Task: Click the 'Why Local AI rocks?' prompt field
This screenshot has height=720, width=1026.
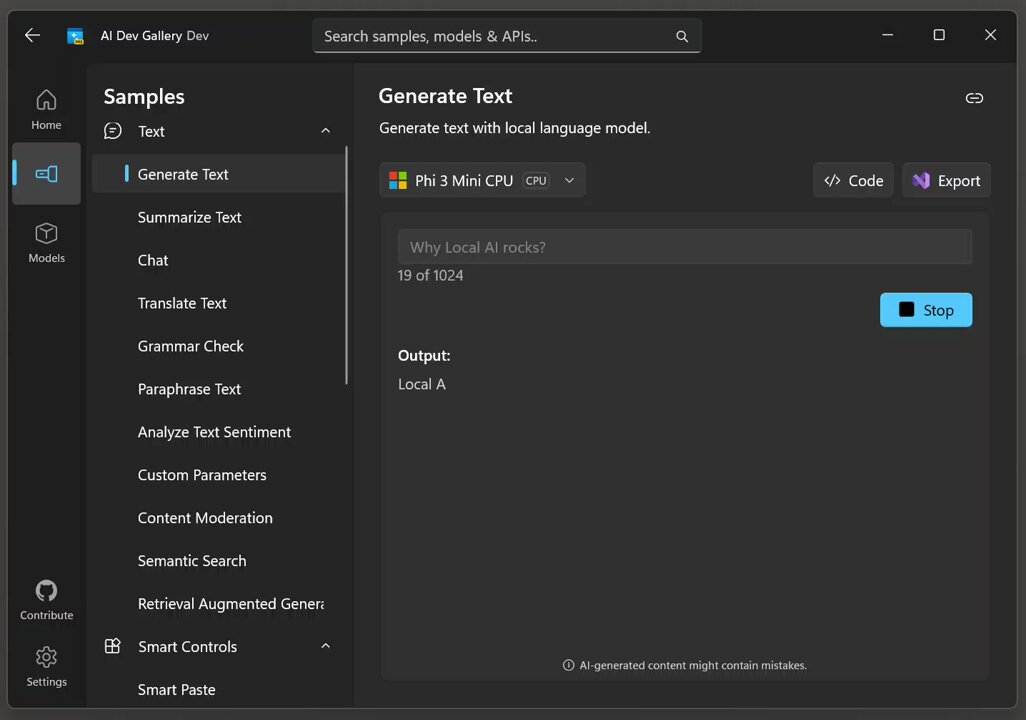Action: [x=684, y=247]
